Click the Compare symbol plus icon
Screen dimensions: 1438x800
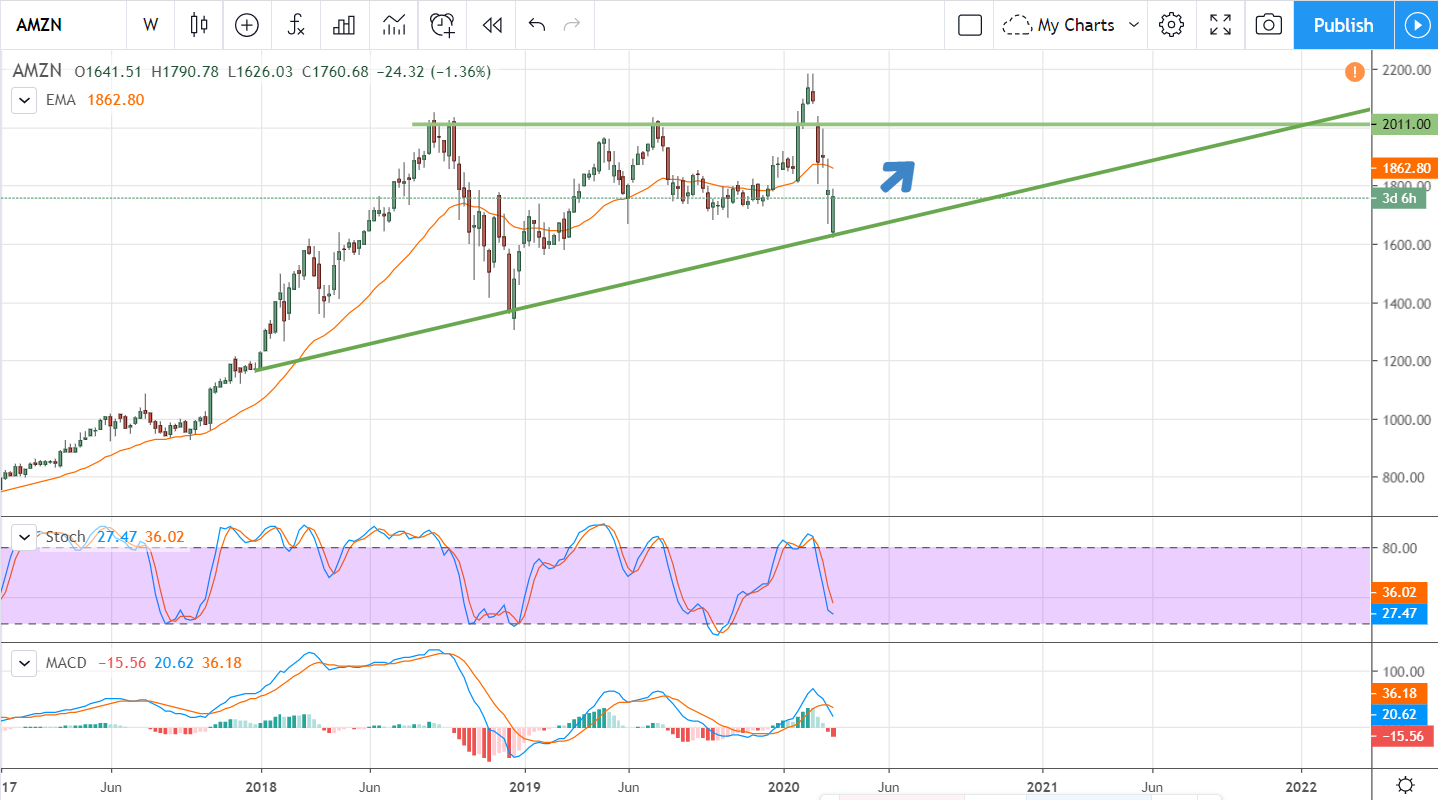point(247,25)
